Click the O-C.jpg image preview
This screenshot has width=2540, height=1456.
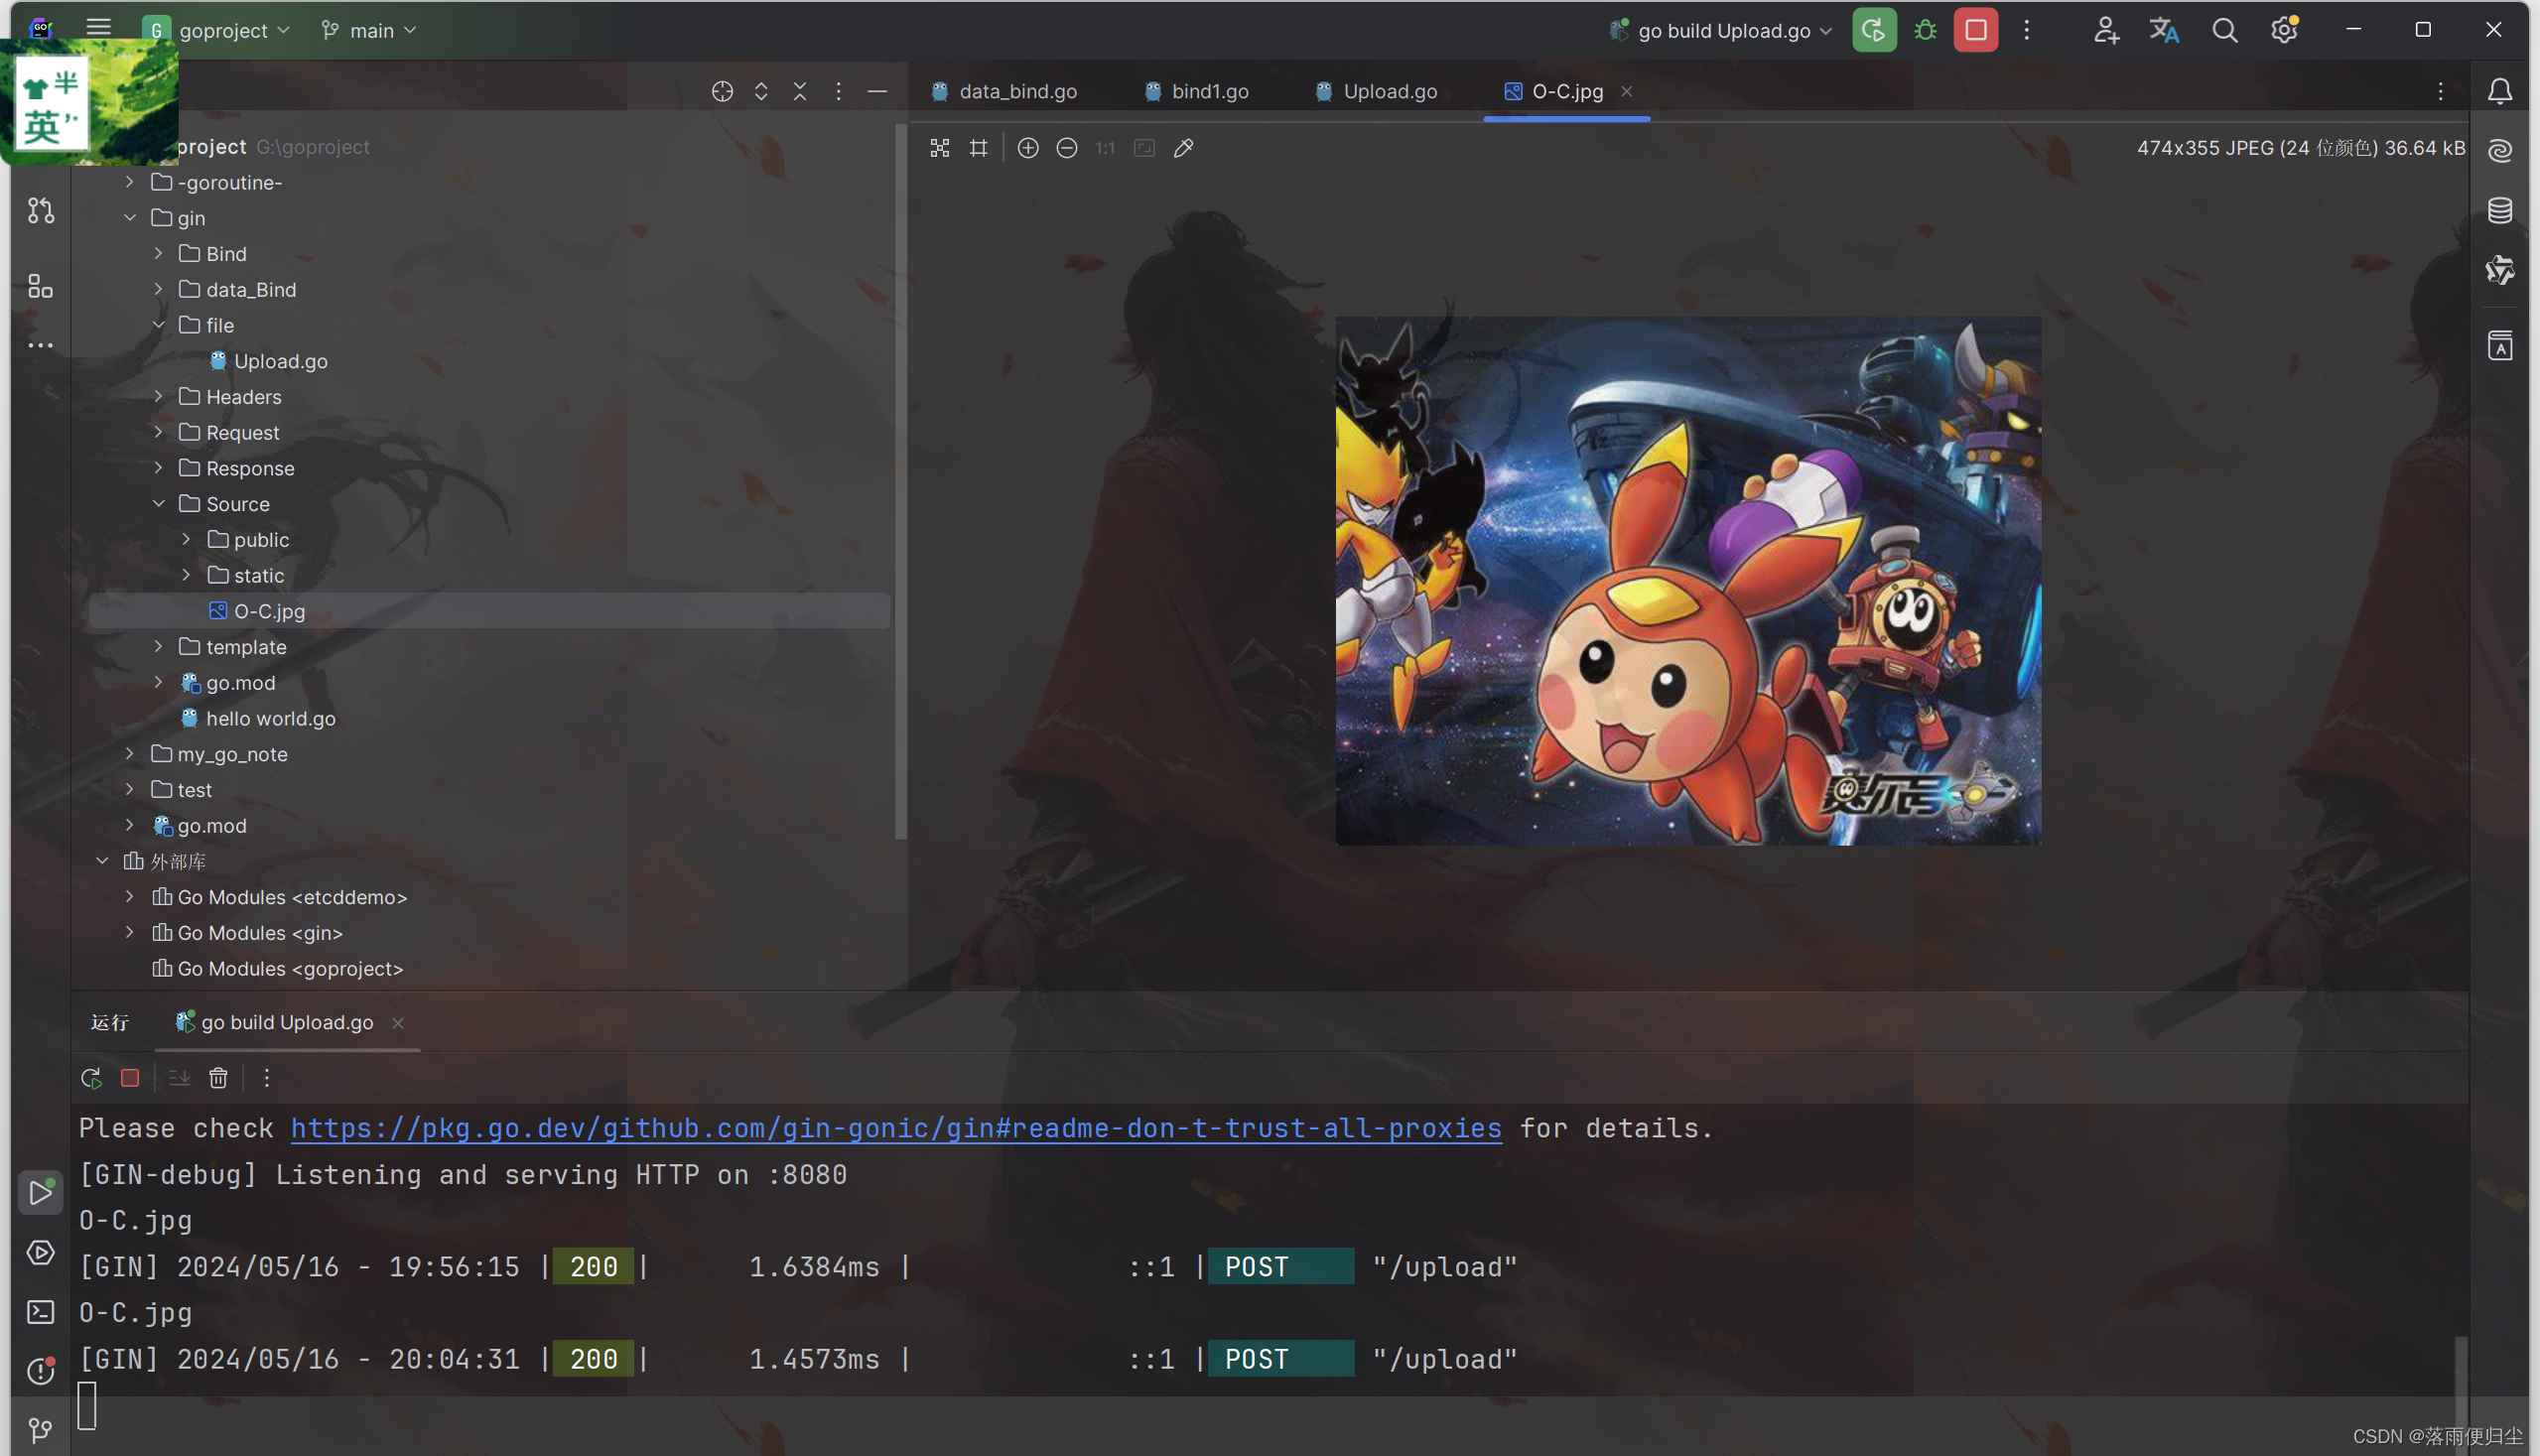point(1688,581)
